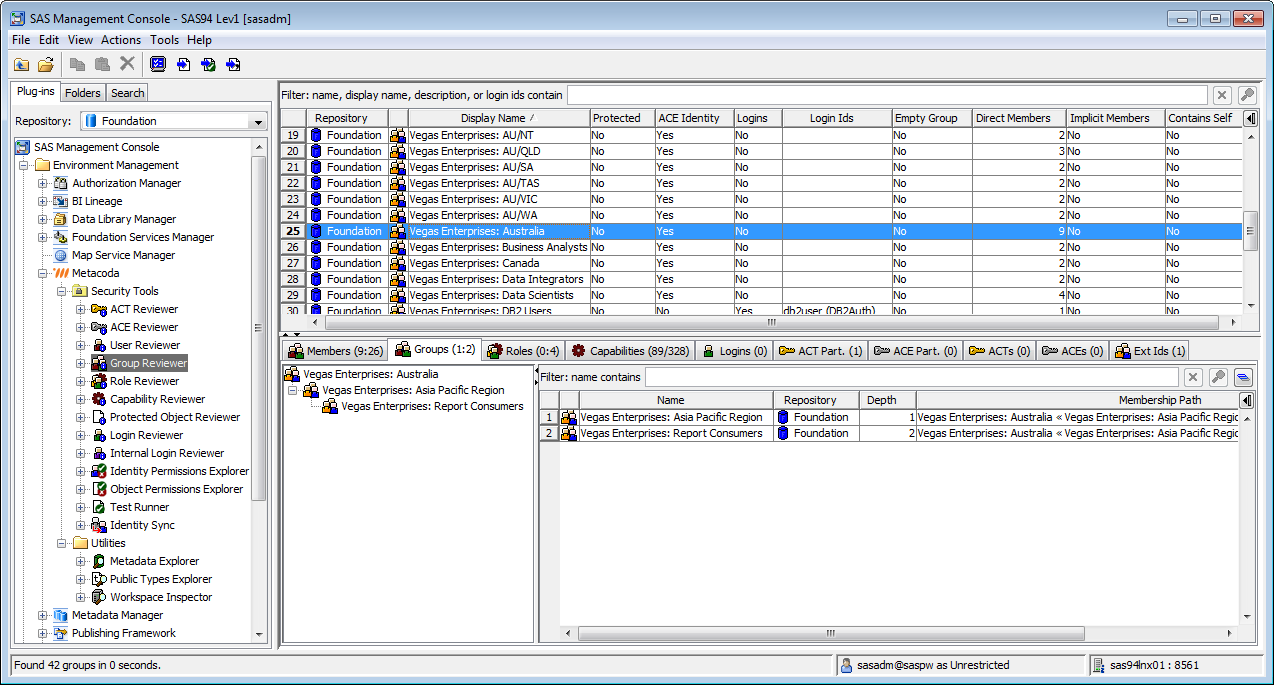
Task: Sort by the Display Name column header
Action: coord(497,118)
